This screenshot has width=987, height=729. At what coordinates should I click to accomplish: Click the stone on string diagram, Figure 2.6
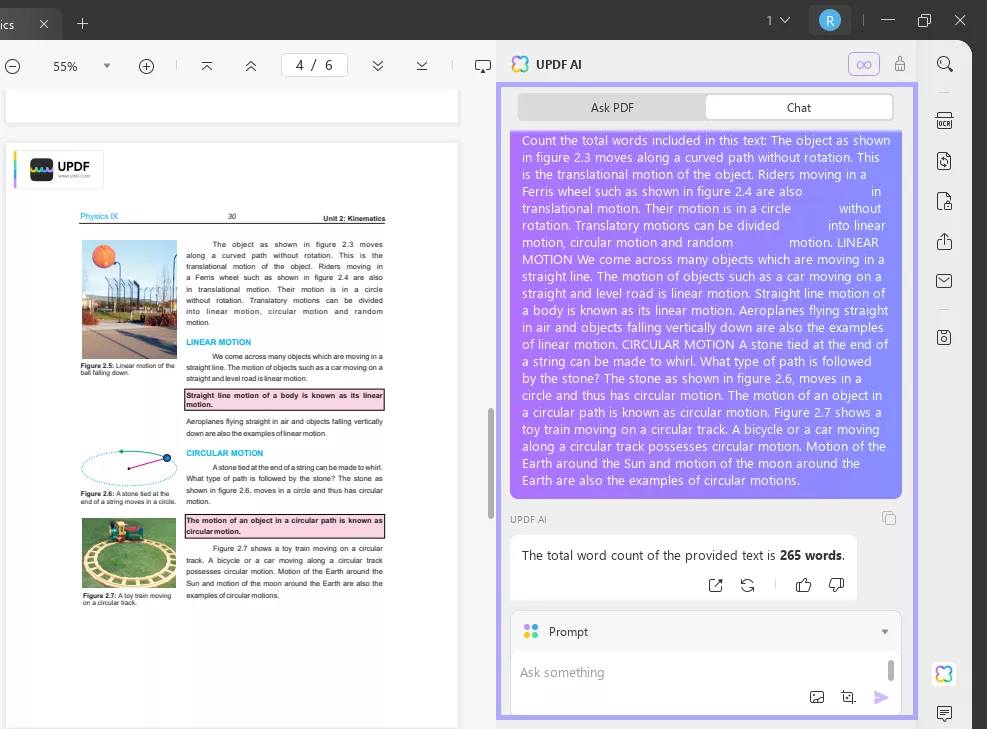coord(128,467)
